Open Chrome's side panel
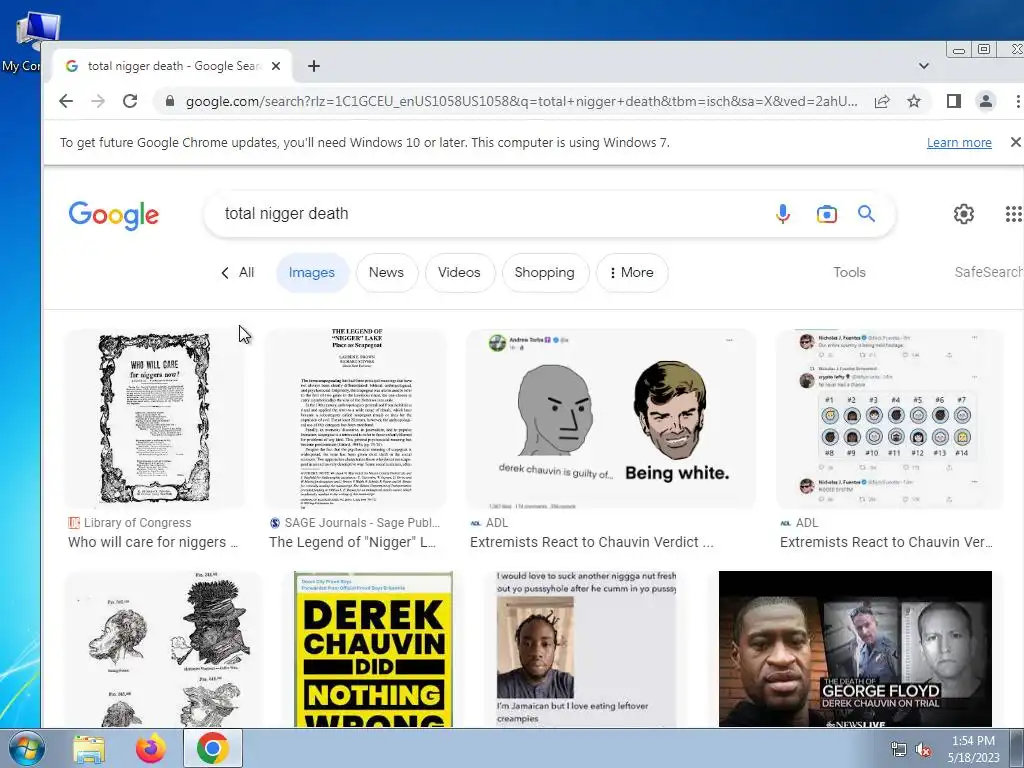Viewport: 1024px width, 768px height. pyautogui.click(x=953, y=101)
